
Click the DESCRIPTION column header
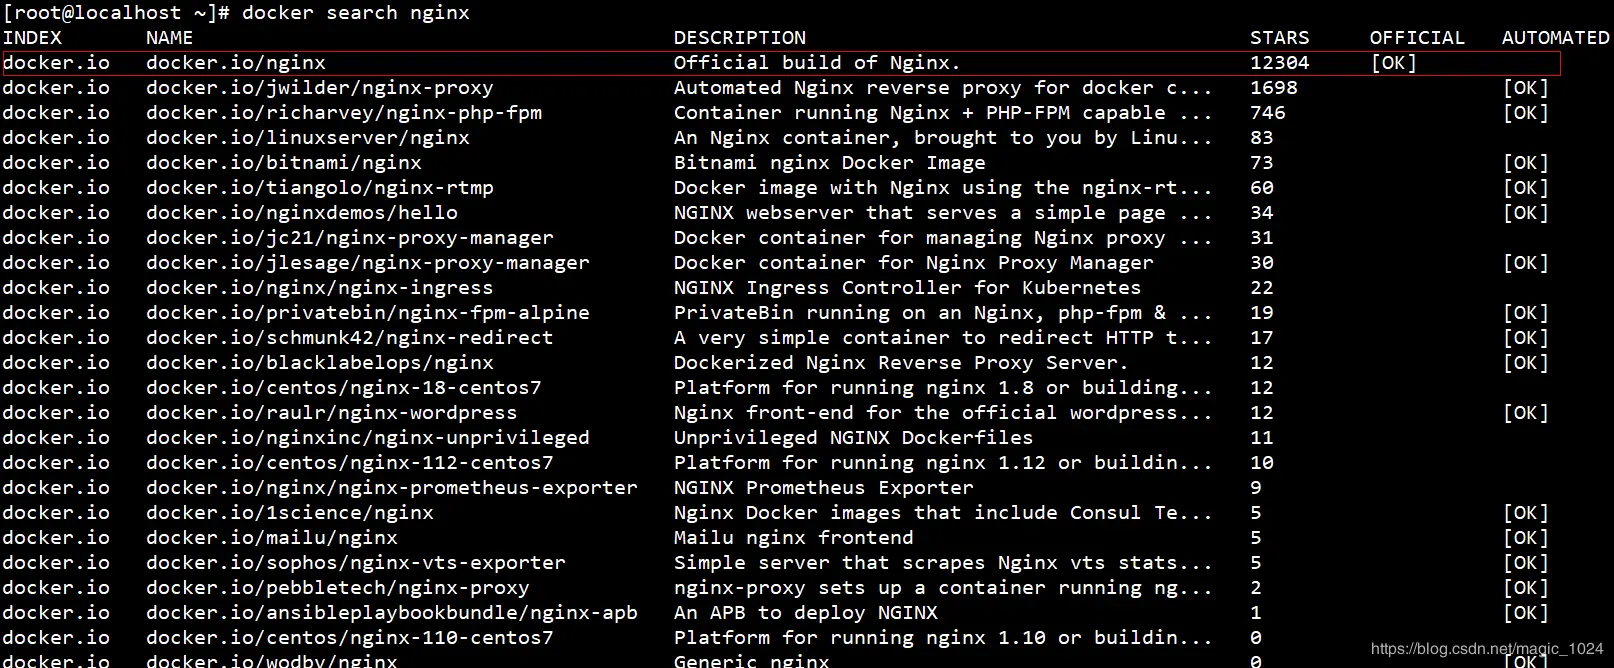click(x=740, y=38)
